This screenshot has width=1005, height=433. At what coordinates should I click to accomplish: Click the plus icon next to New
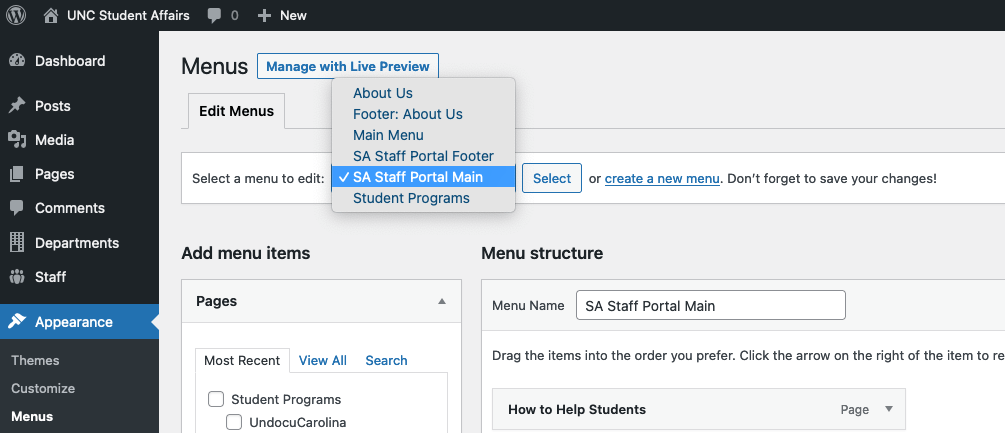264,15
